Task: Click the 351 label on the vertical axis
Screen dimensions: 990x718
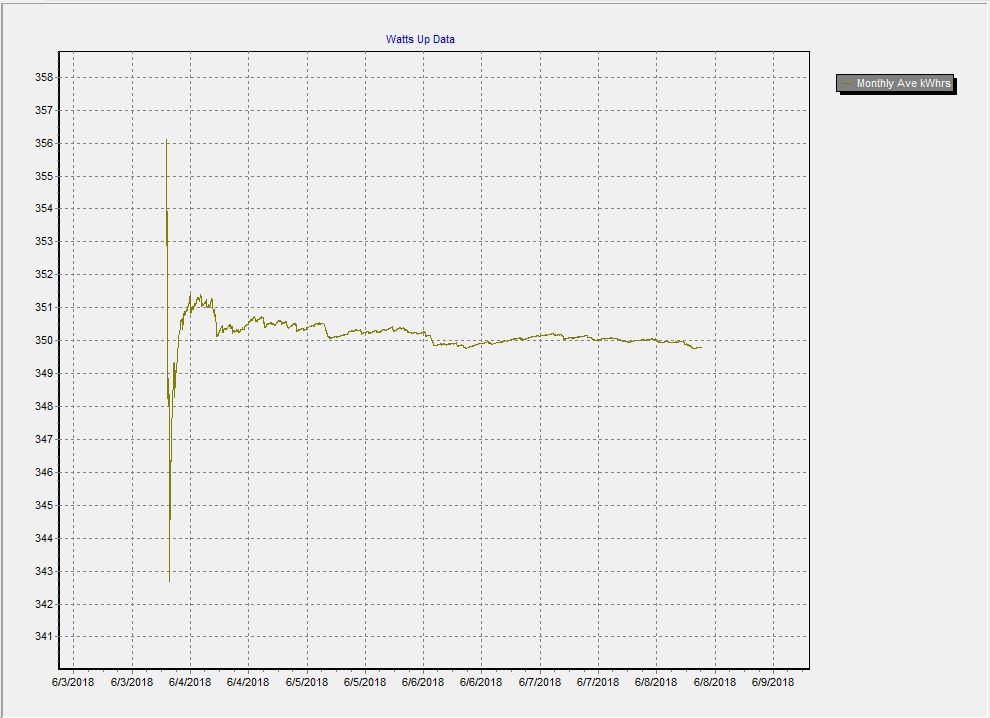Action: click(x=44, y=308)
